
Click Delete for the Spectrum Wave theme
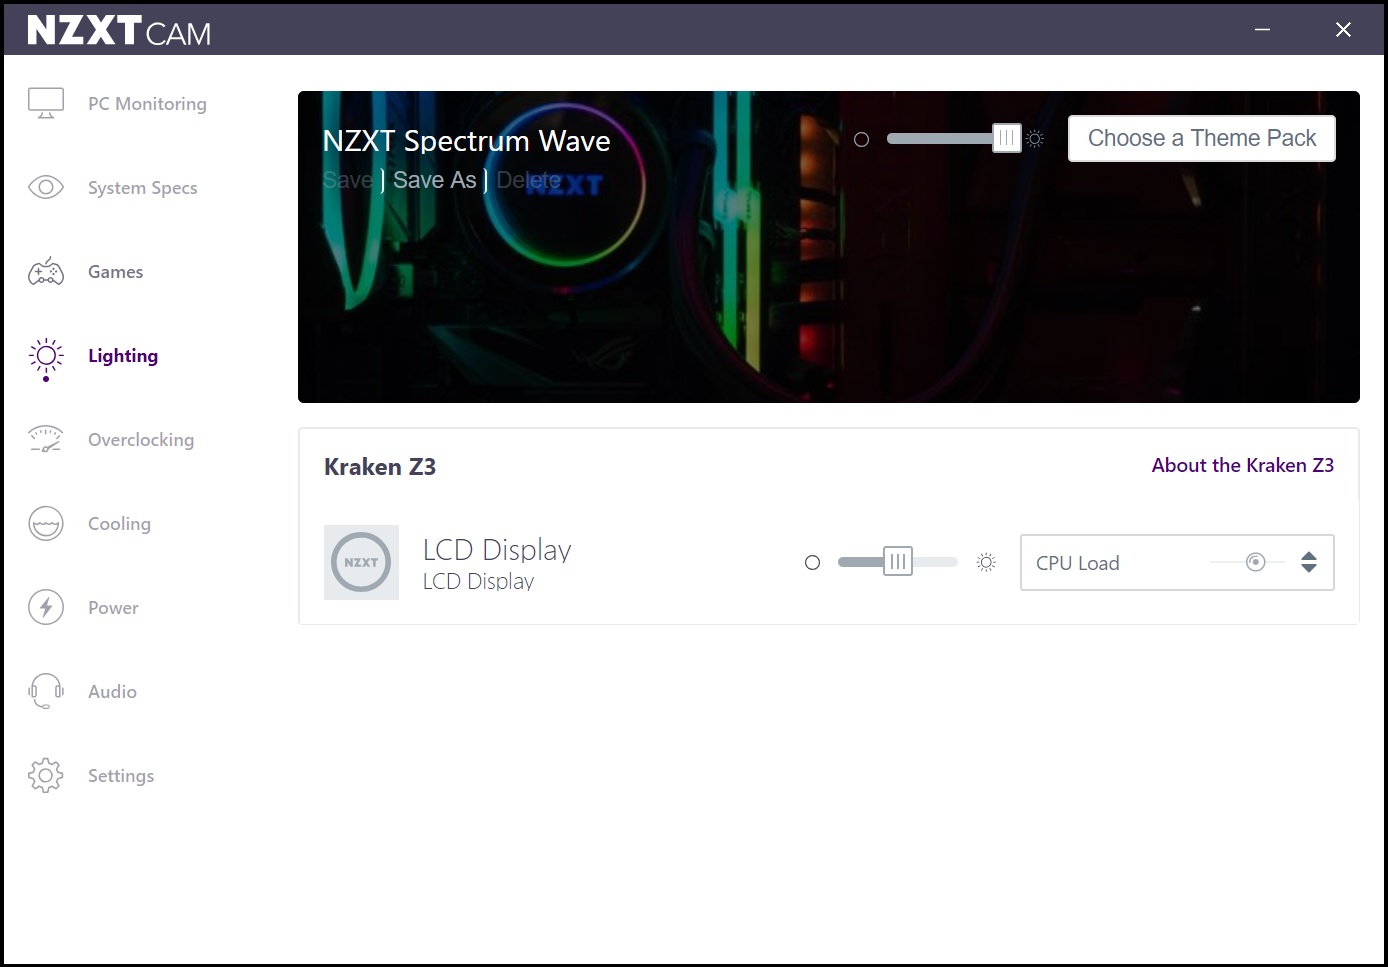(x=528, y=180)
